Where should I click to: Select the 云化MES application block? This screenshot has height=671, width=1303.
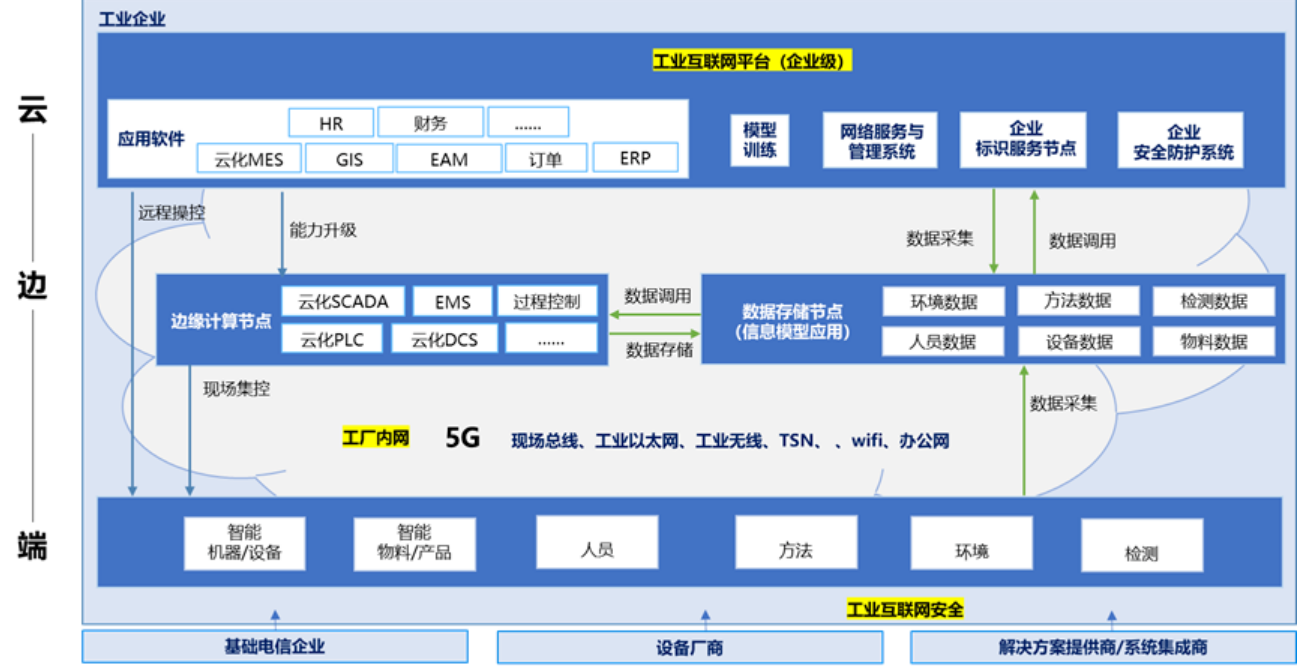[250, 158]
